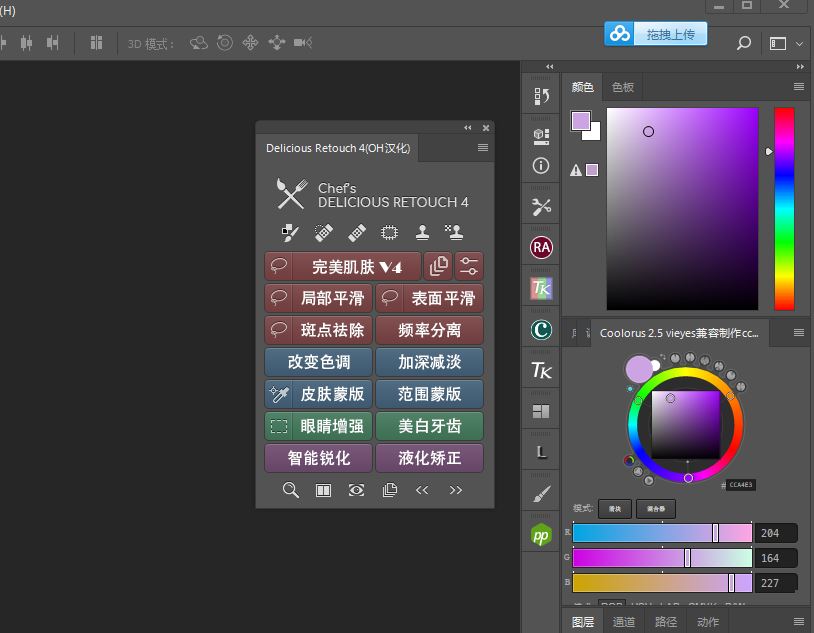Click the Coolorus R channel slider

(662, 533)
